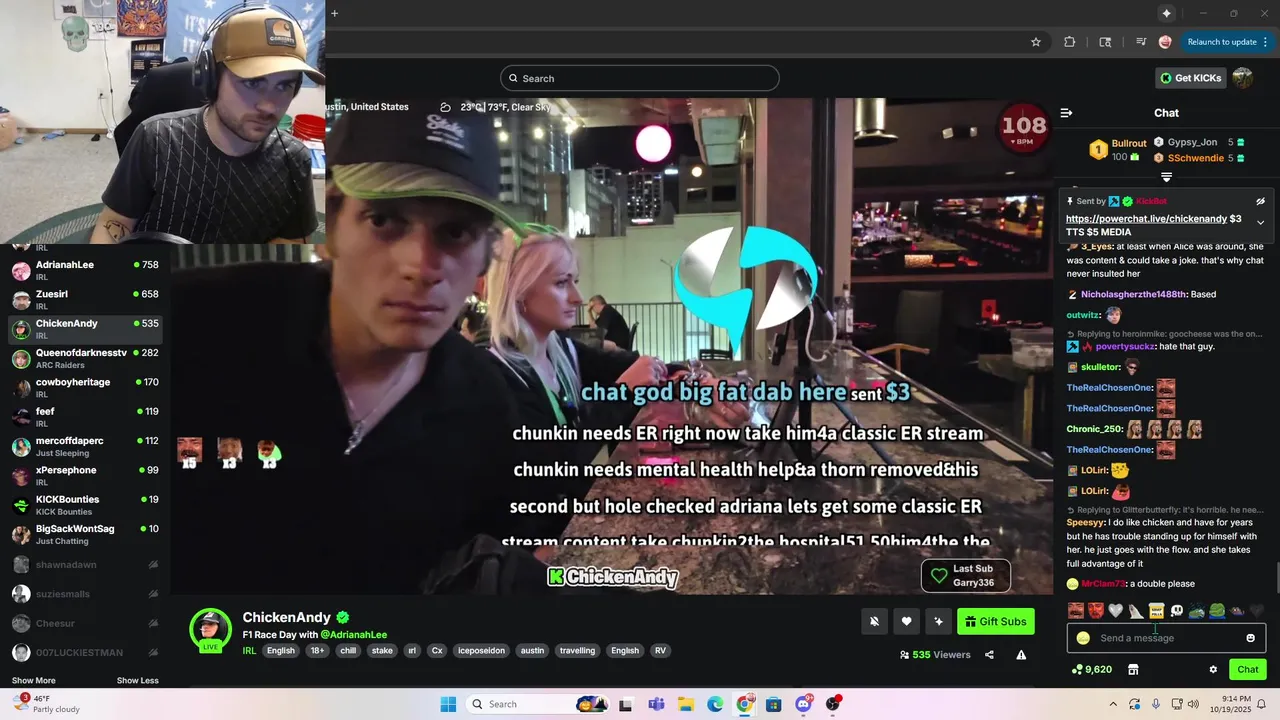Report the stream via warning triangle icon
This screenshot has width=1280, height=720.
(x=1021, y=655)
